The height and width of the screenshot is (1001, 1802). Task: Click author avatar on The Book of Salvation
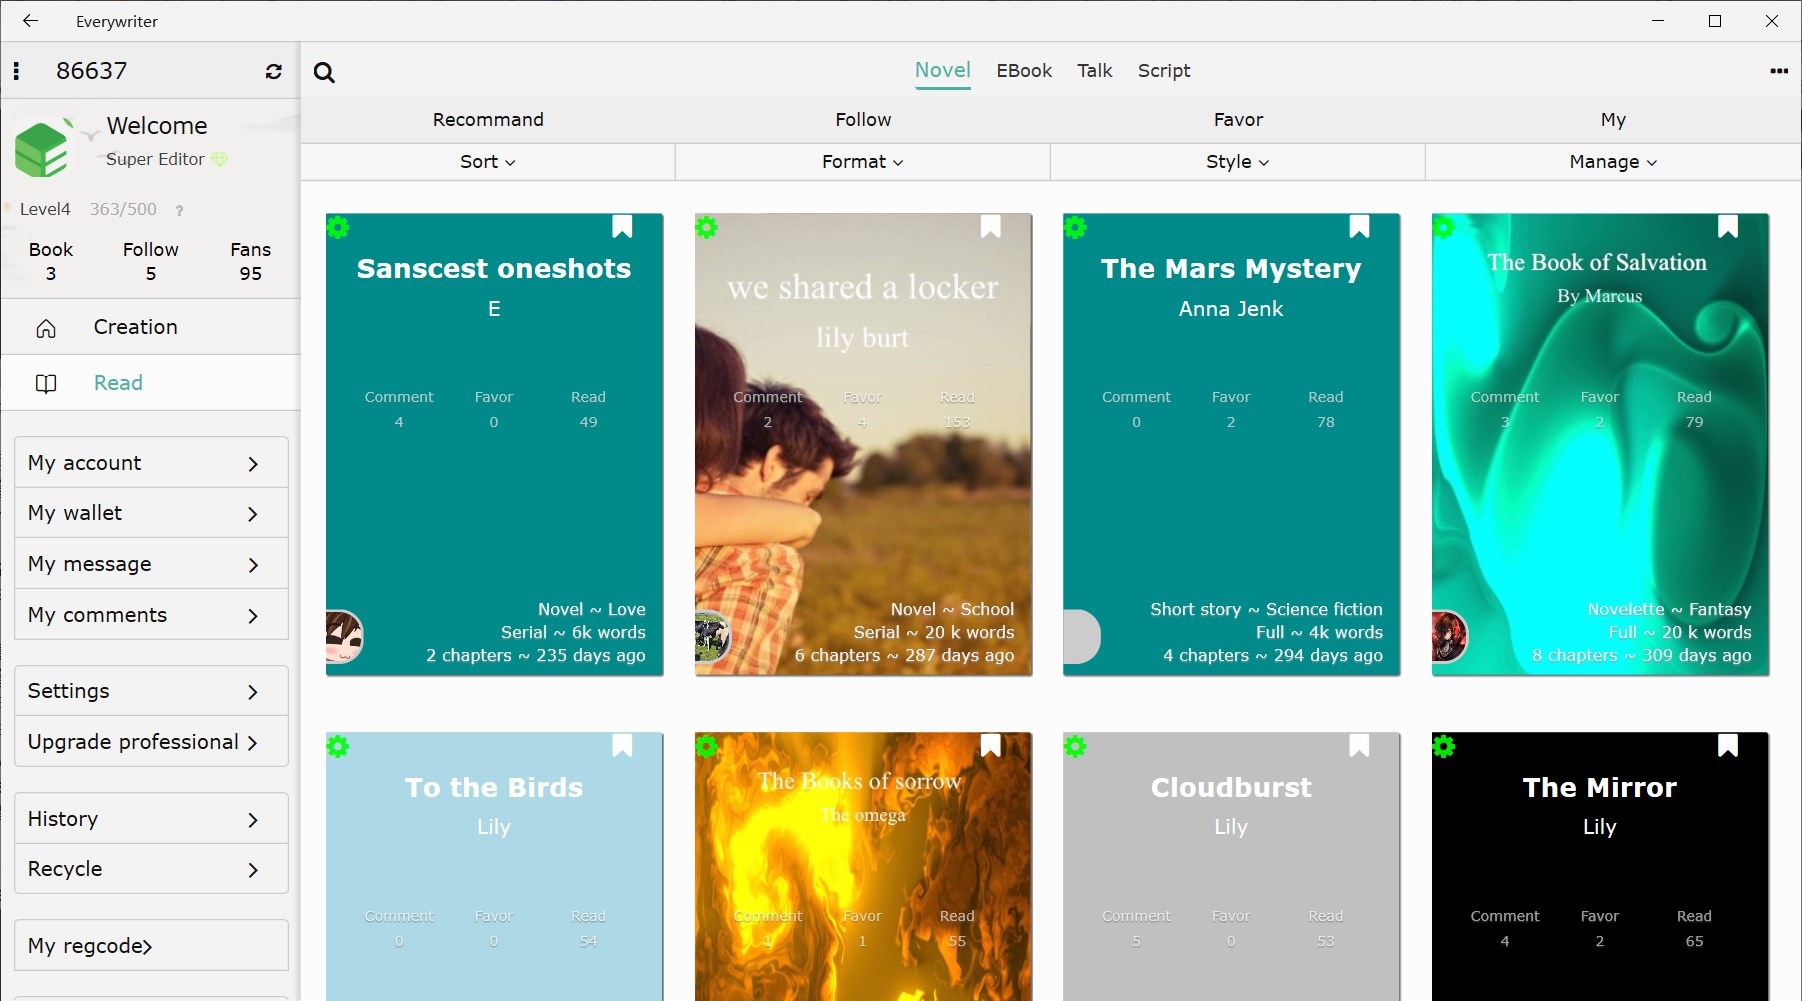pyautogui.click(x=1449, y=637)
